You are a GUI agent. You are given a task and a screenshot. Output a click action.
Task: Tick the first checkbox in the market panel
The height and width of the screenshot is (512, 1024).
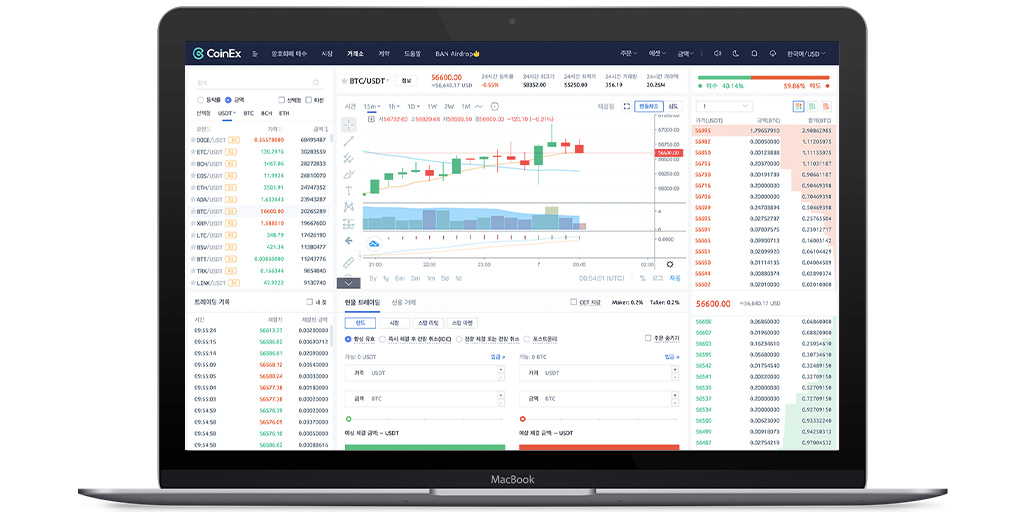click(x=281, y=100)
